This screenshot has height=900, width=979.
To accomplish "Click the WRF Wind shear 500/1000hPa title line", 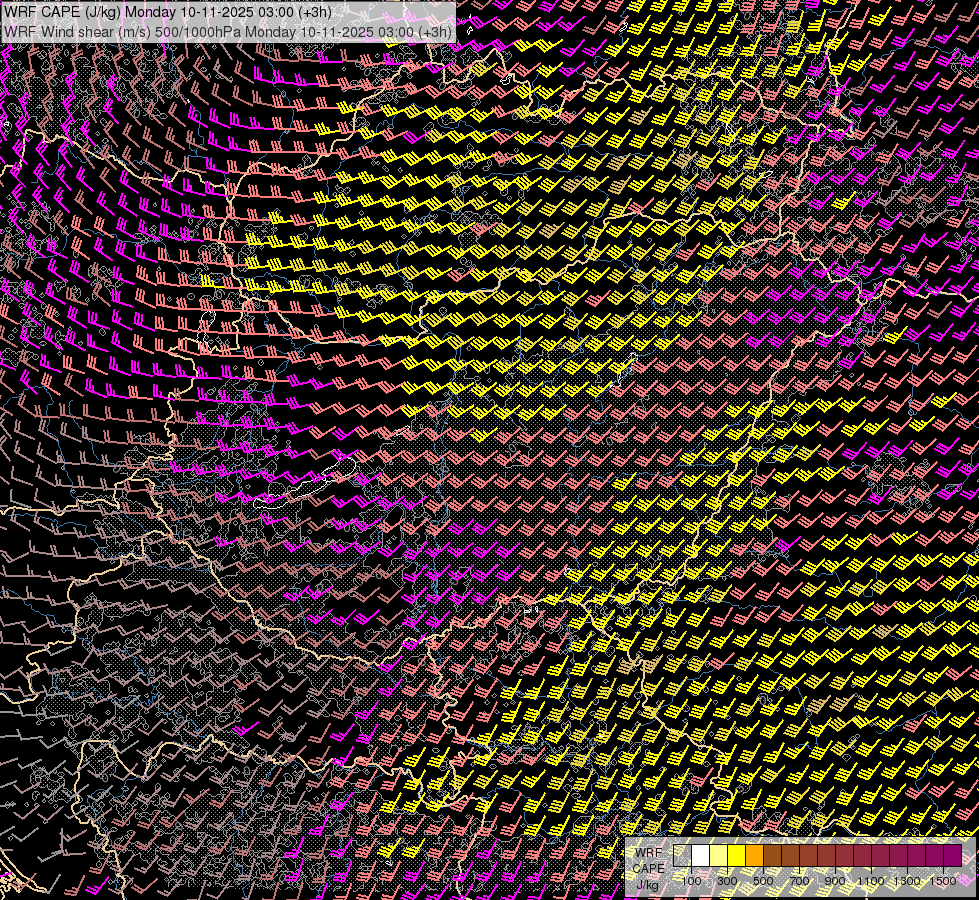I will point(228,31).
